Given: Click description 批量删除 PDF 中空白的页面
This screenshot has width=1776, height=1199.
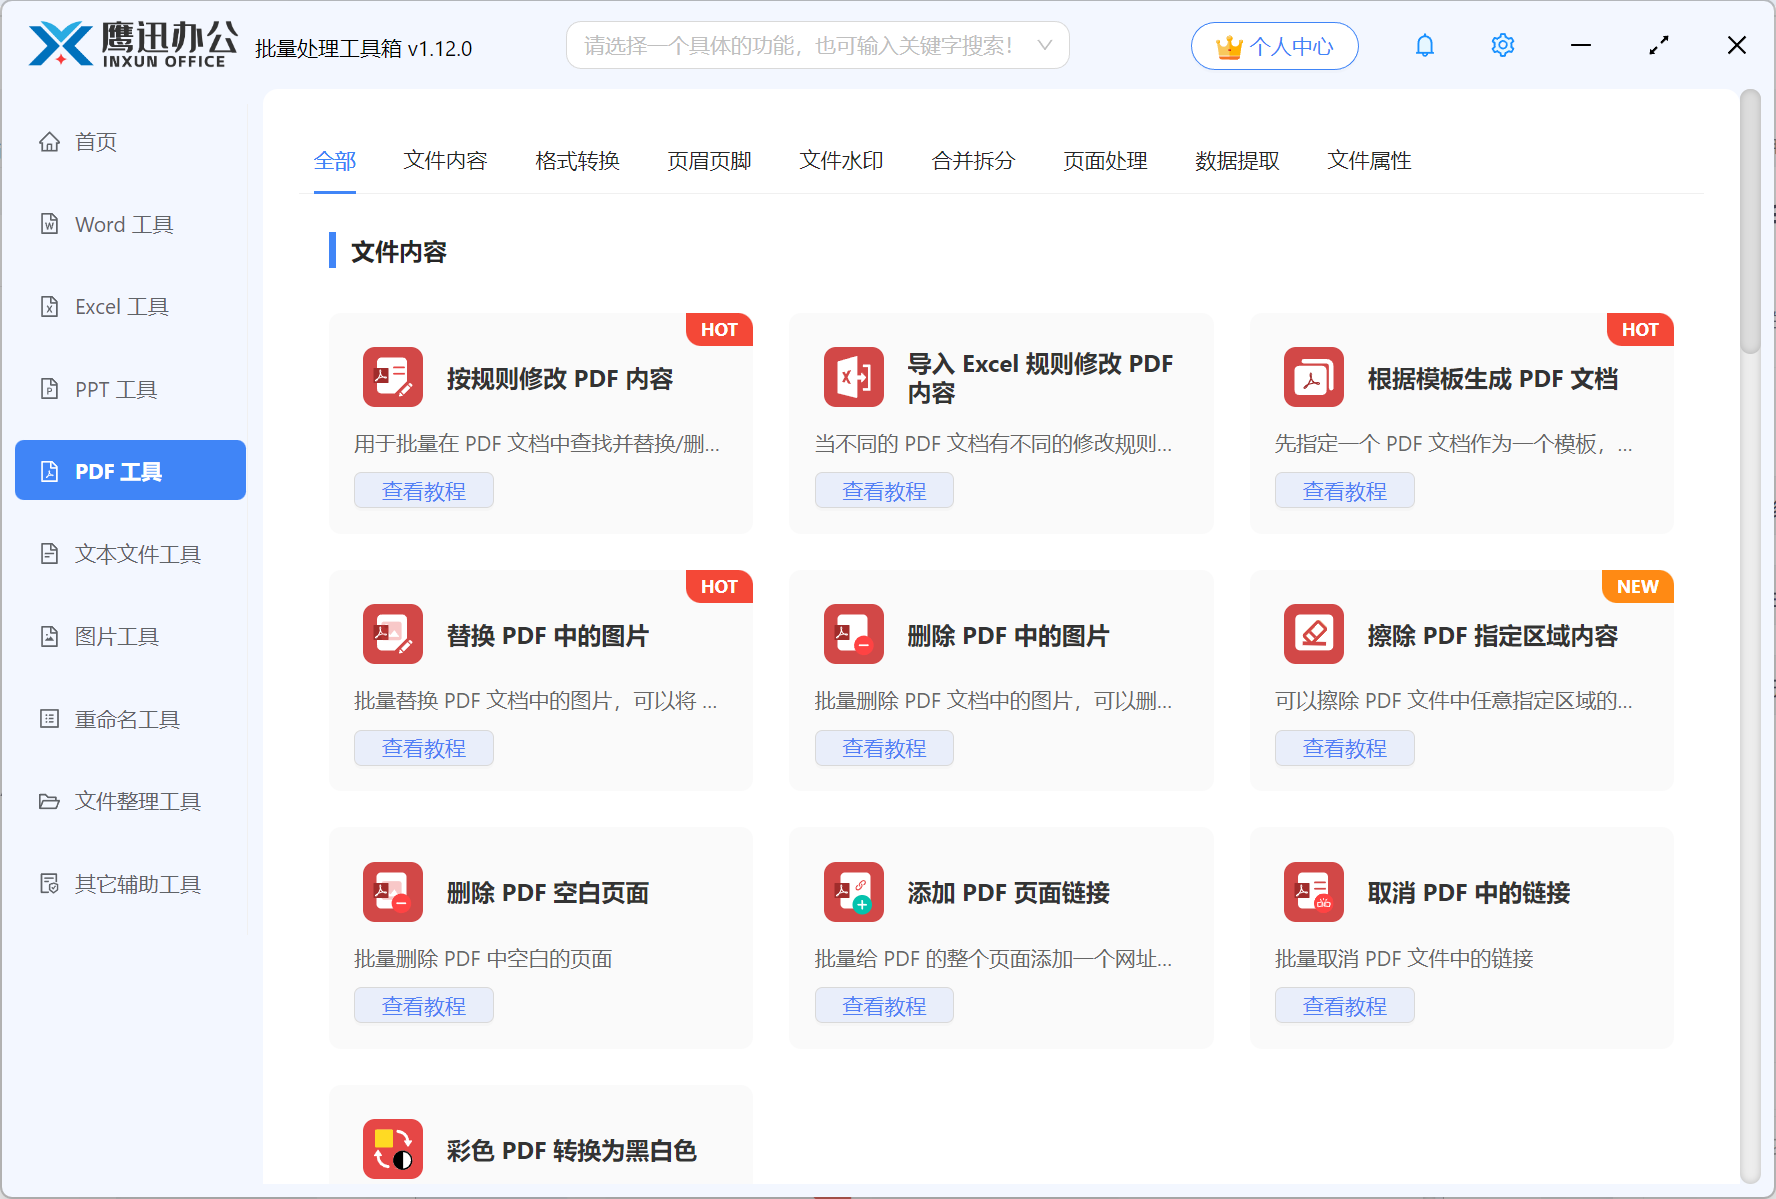Looking at the screenshot, I should coord(483,959).
